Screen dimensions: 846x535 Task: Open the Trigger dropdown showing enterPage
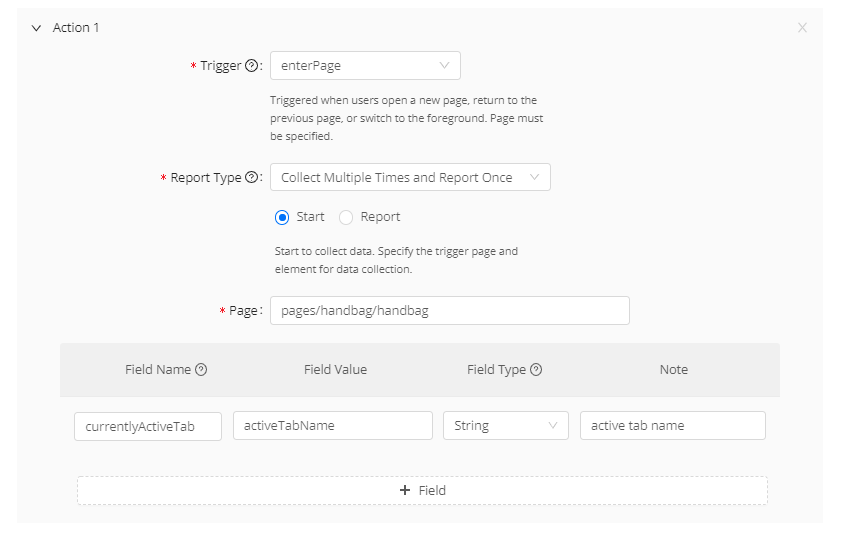[x=365, y=66]
